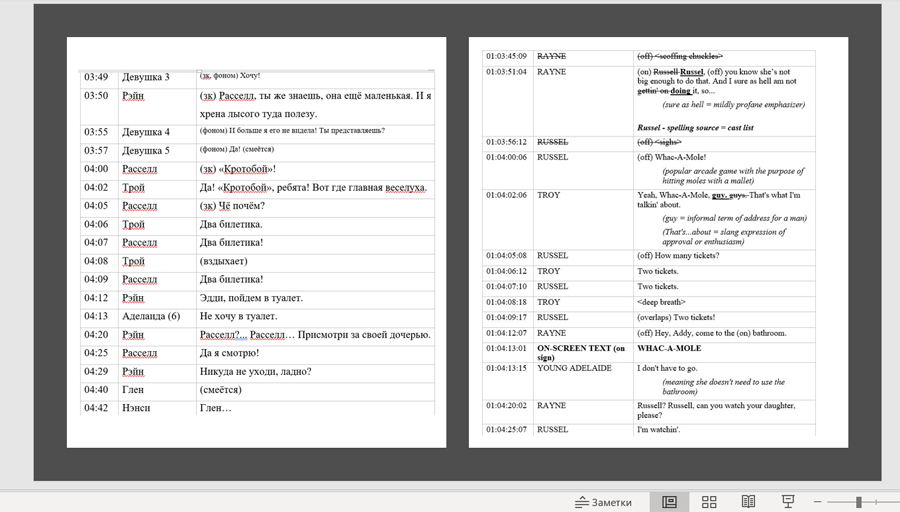Click the speaker name YOUNG ADELAIDE
Screen dimensions: 900x512
point(575,369)
